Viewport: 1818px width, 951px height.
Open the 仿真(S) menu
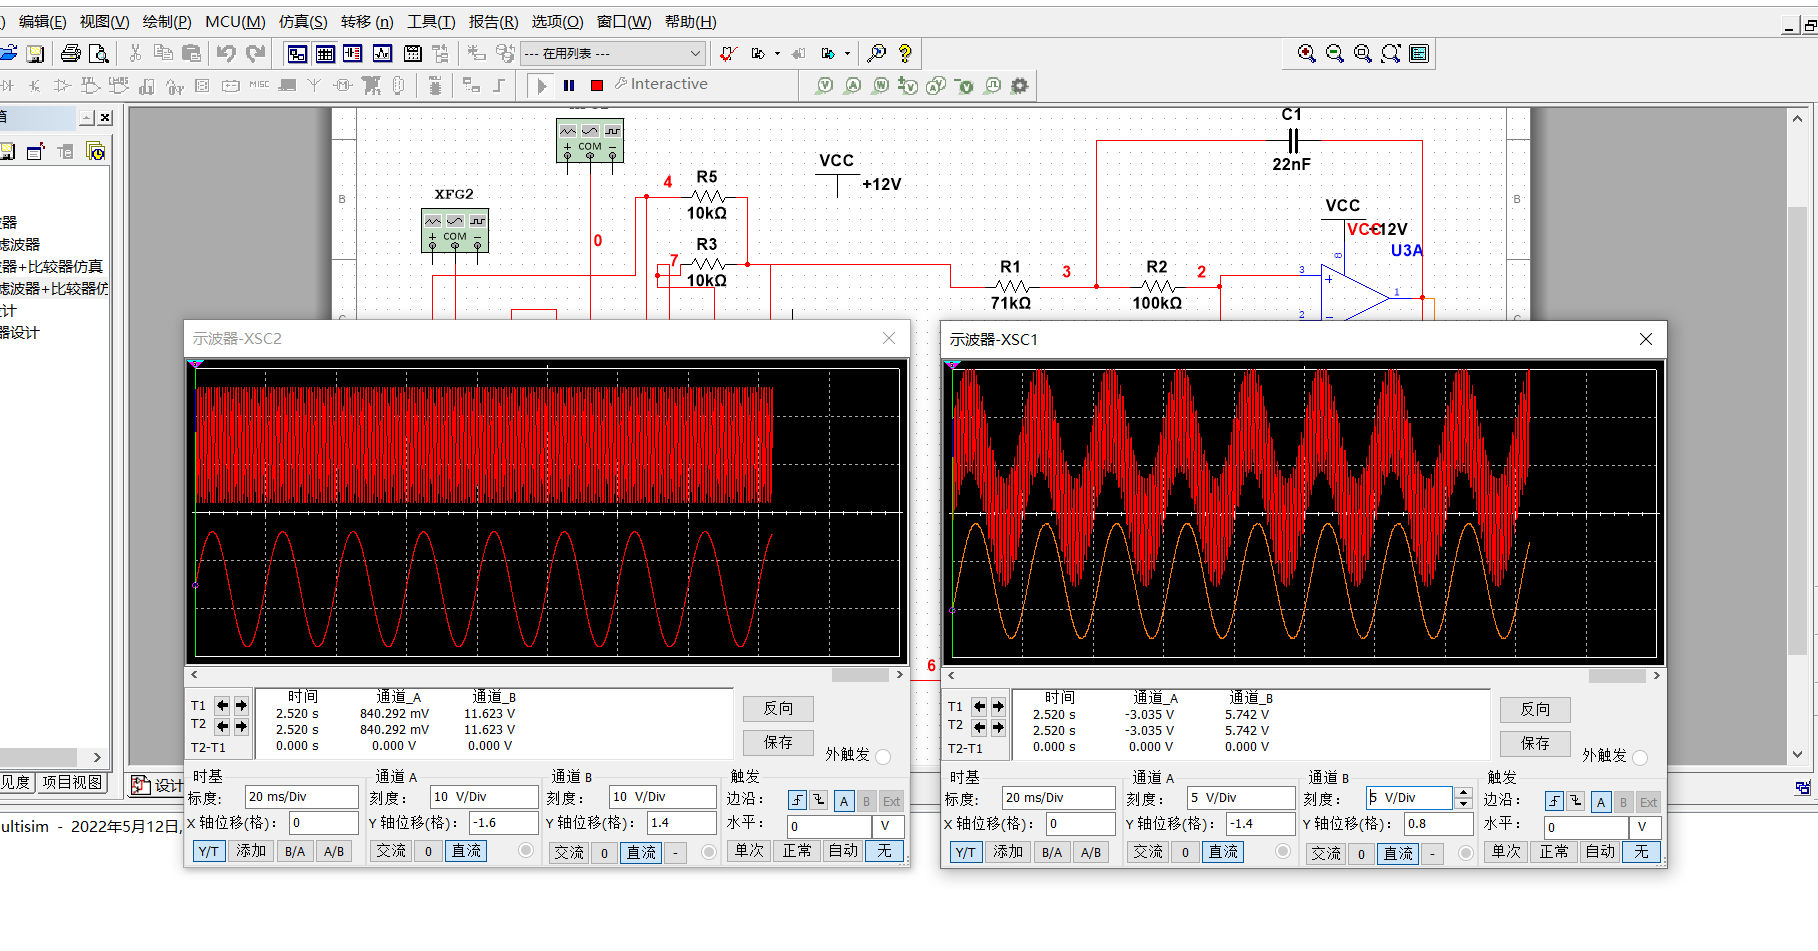[x=303, y=22]
